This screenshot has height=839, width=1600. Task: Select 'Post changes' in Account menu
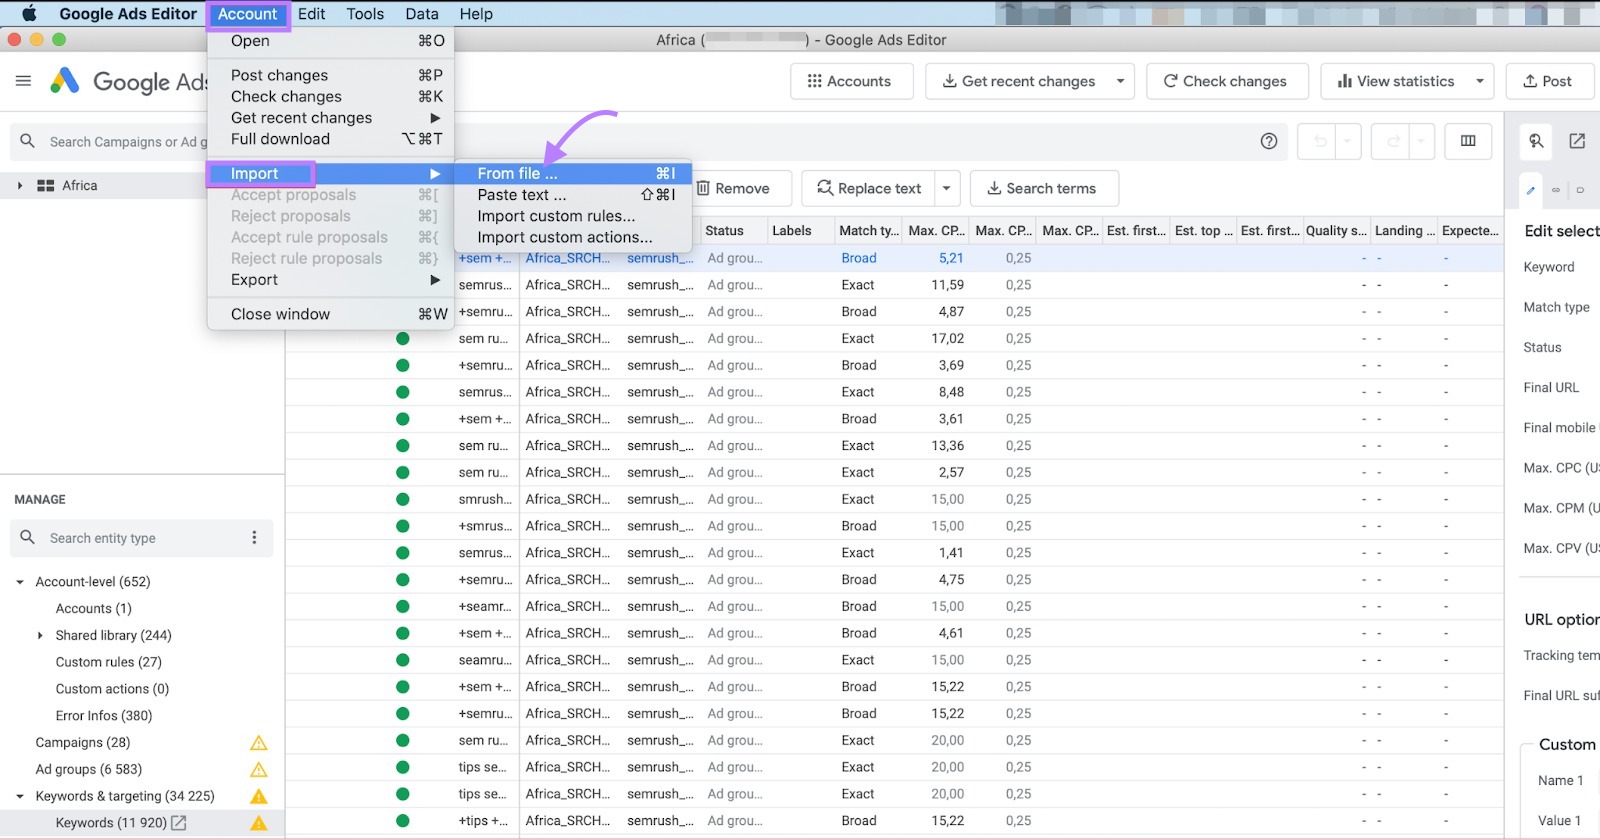coord(330,75)
